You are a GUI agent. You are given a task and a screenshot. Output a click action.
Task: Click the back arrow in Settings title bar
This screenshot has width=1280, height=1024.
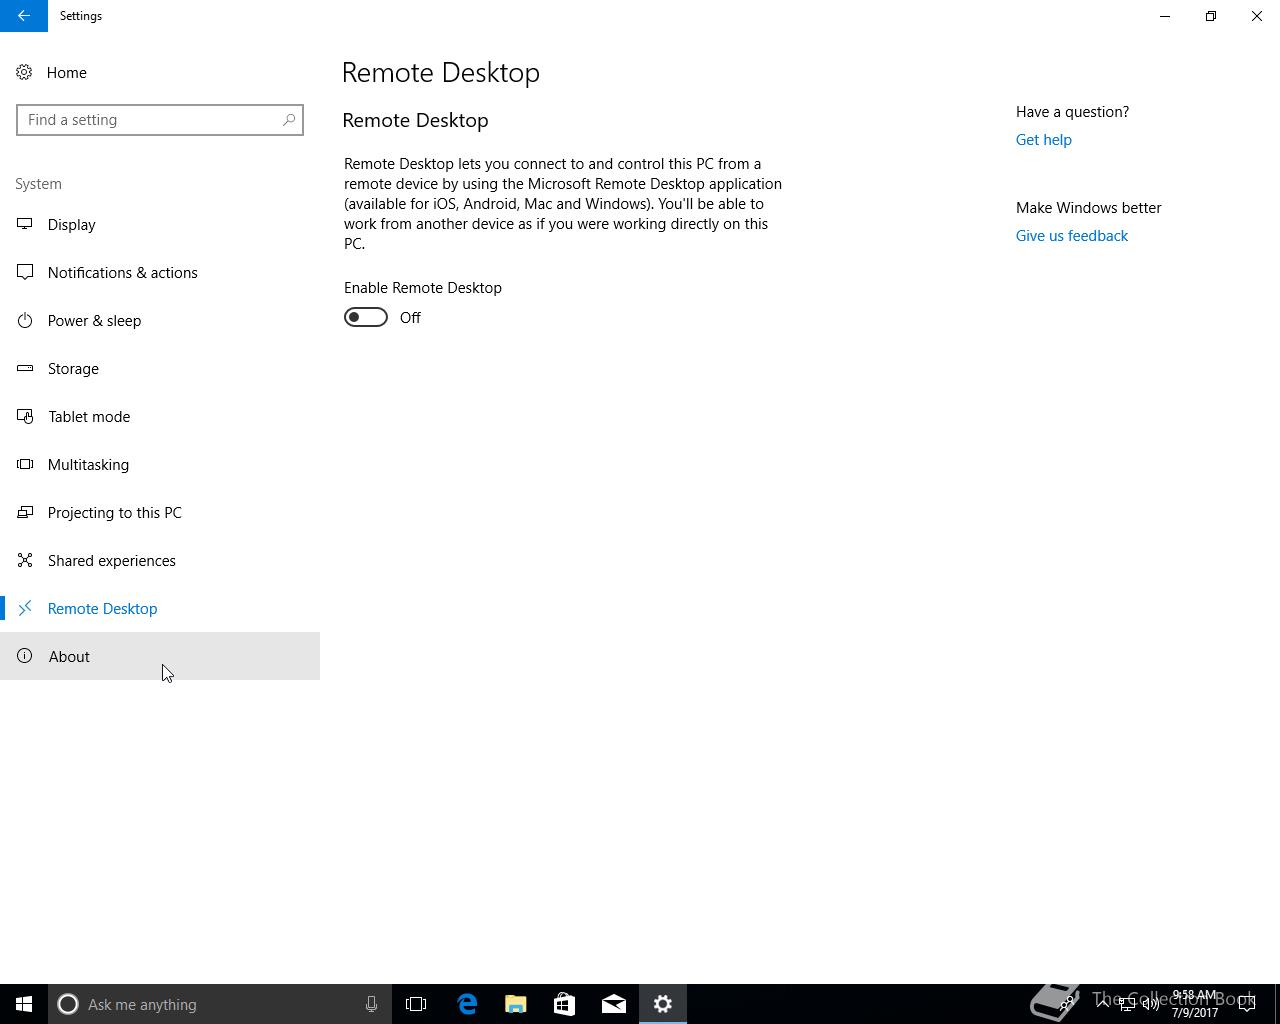click(23, 16)
